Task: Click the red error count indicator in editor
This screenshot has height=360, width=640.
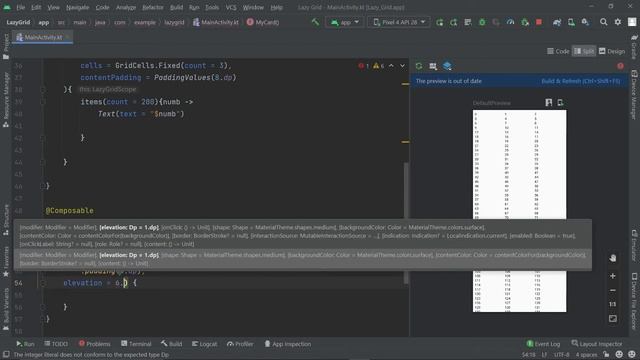Action: pos(364,65)
